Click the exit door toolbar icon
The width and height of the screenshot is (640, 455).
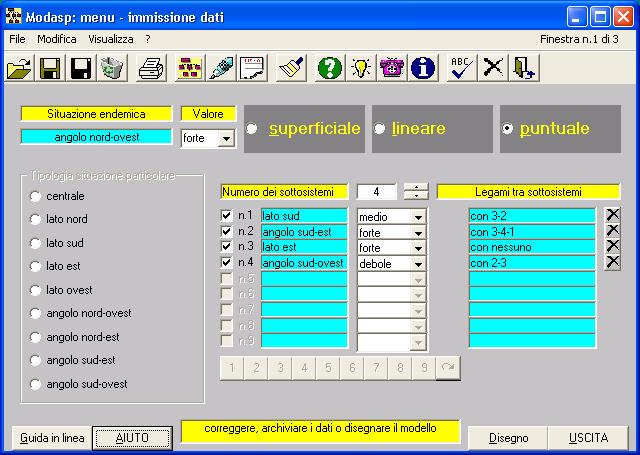point(525,68)
